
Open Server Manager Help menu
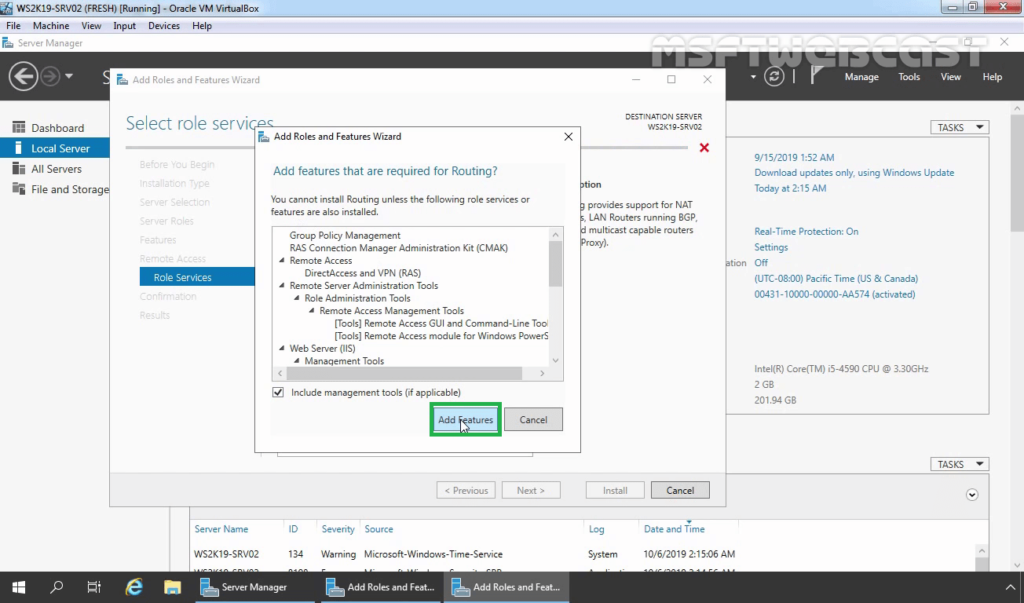992,76
